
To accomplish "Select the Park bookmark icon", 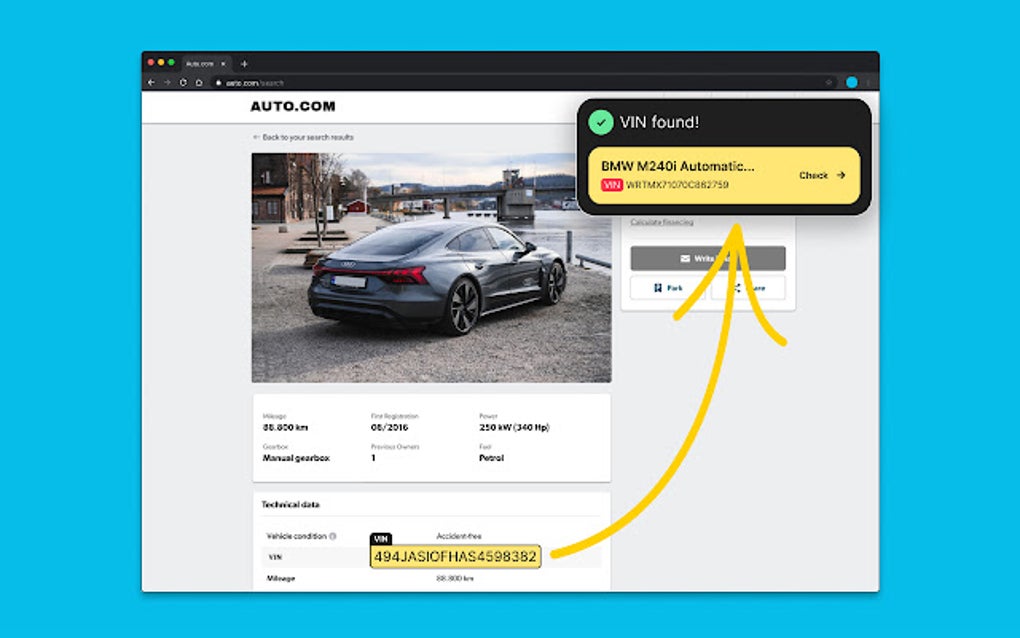I will click(x=658, y=288).
